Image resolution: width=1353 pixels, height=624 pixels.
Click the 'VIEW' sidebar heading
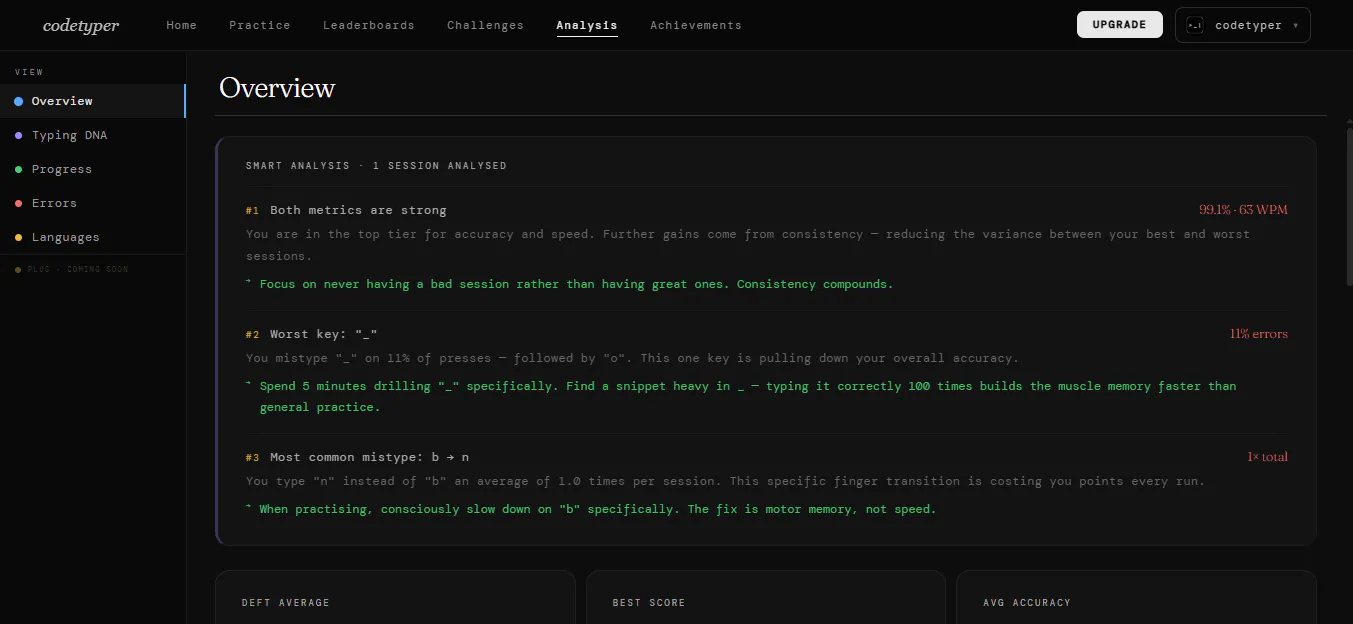[x=29, y=72]
